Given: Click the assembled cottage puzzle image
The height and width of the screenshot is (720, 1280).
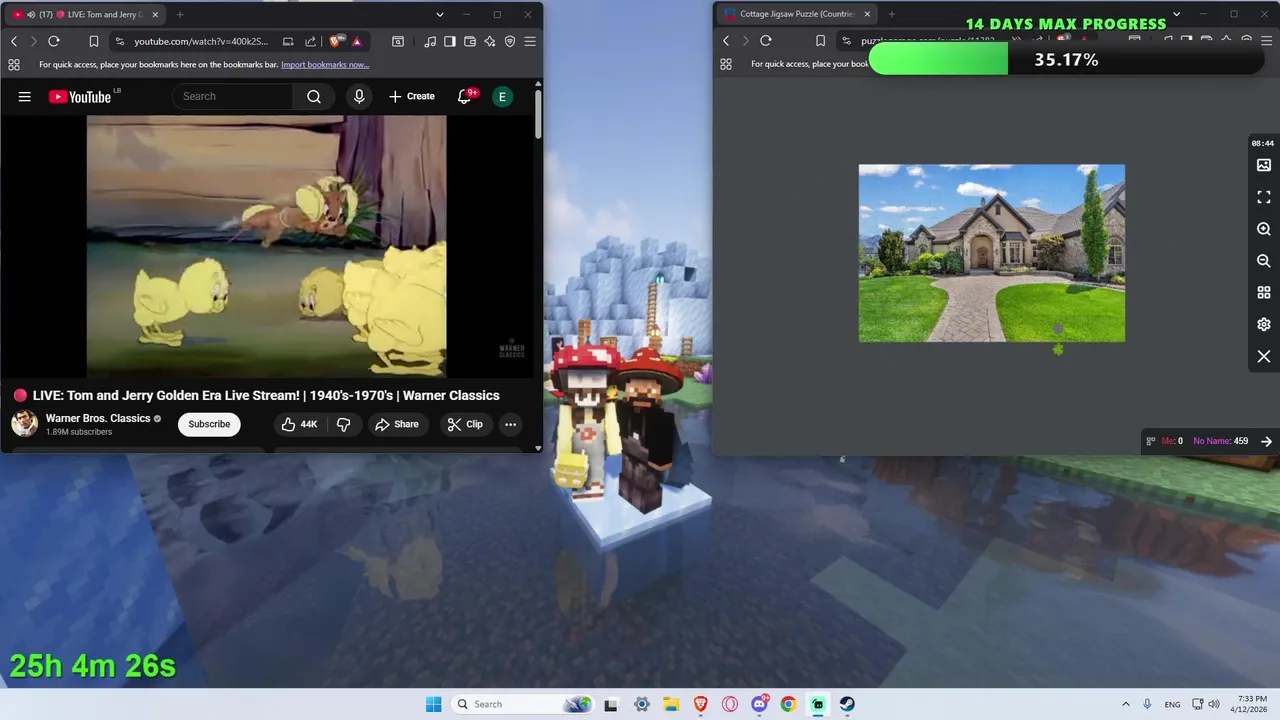Looking at the screenshot, I should [x=992, y=253].
